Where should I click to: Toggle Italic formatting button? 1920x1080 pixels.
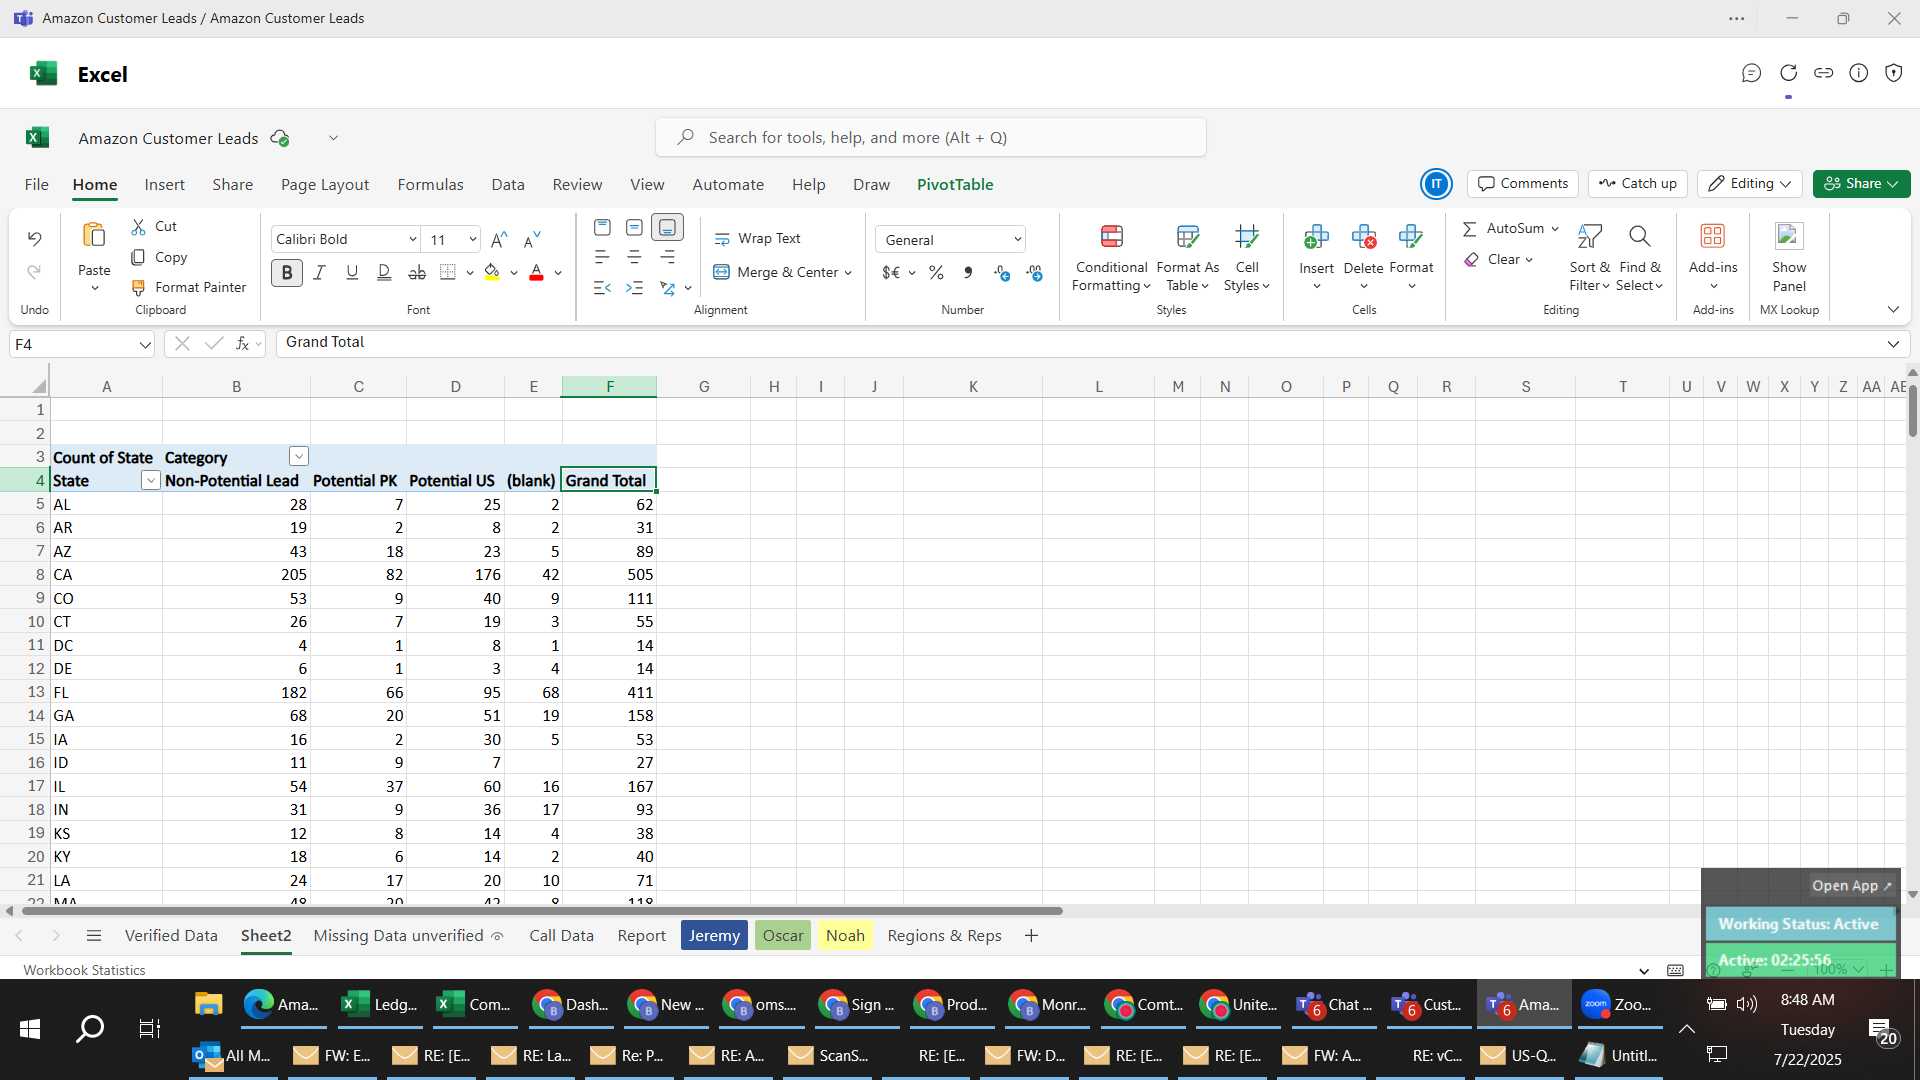pos(319,272)
